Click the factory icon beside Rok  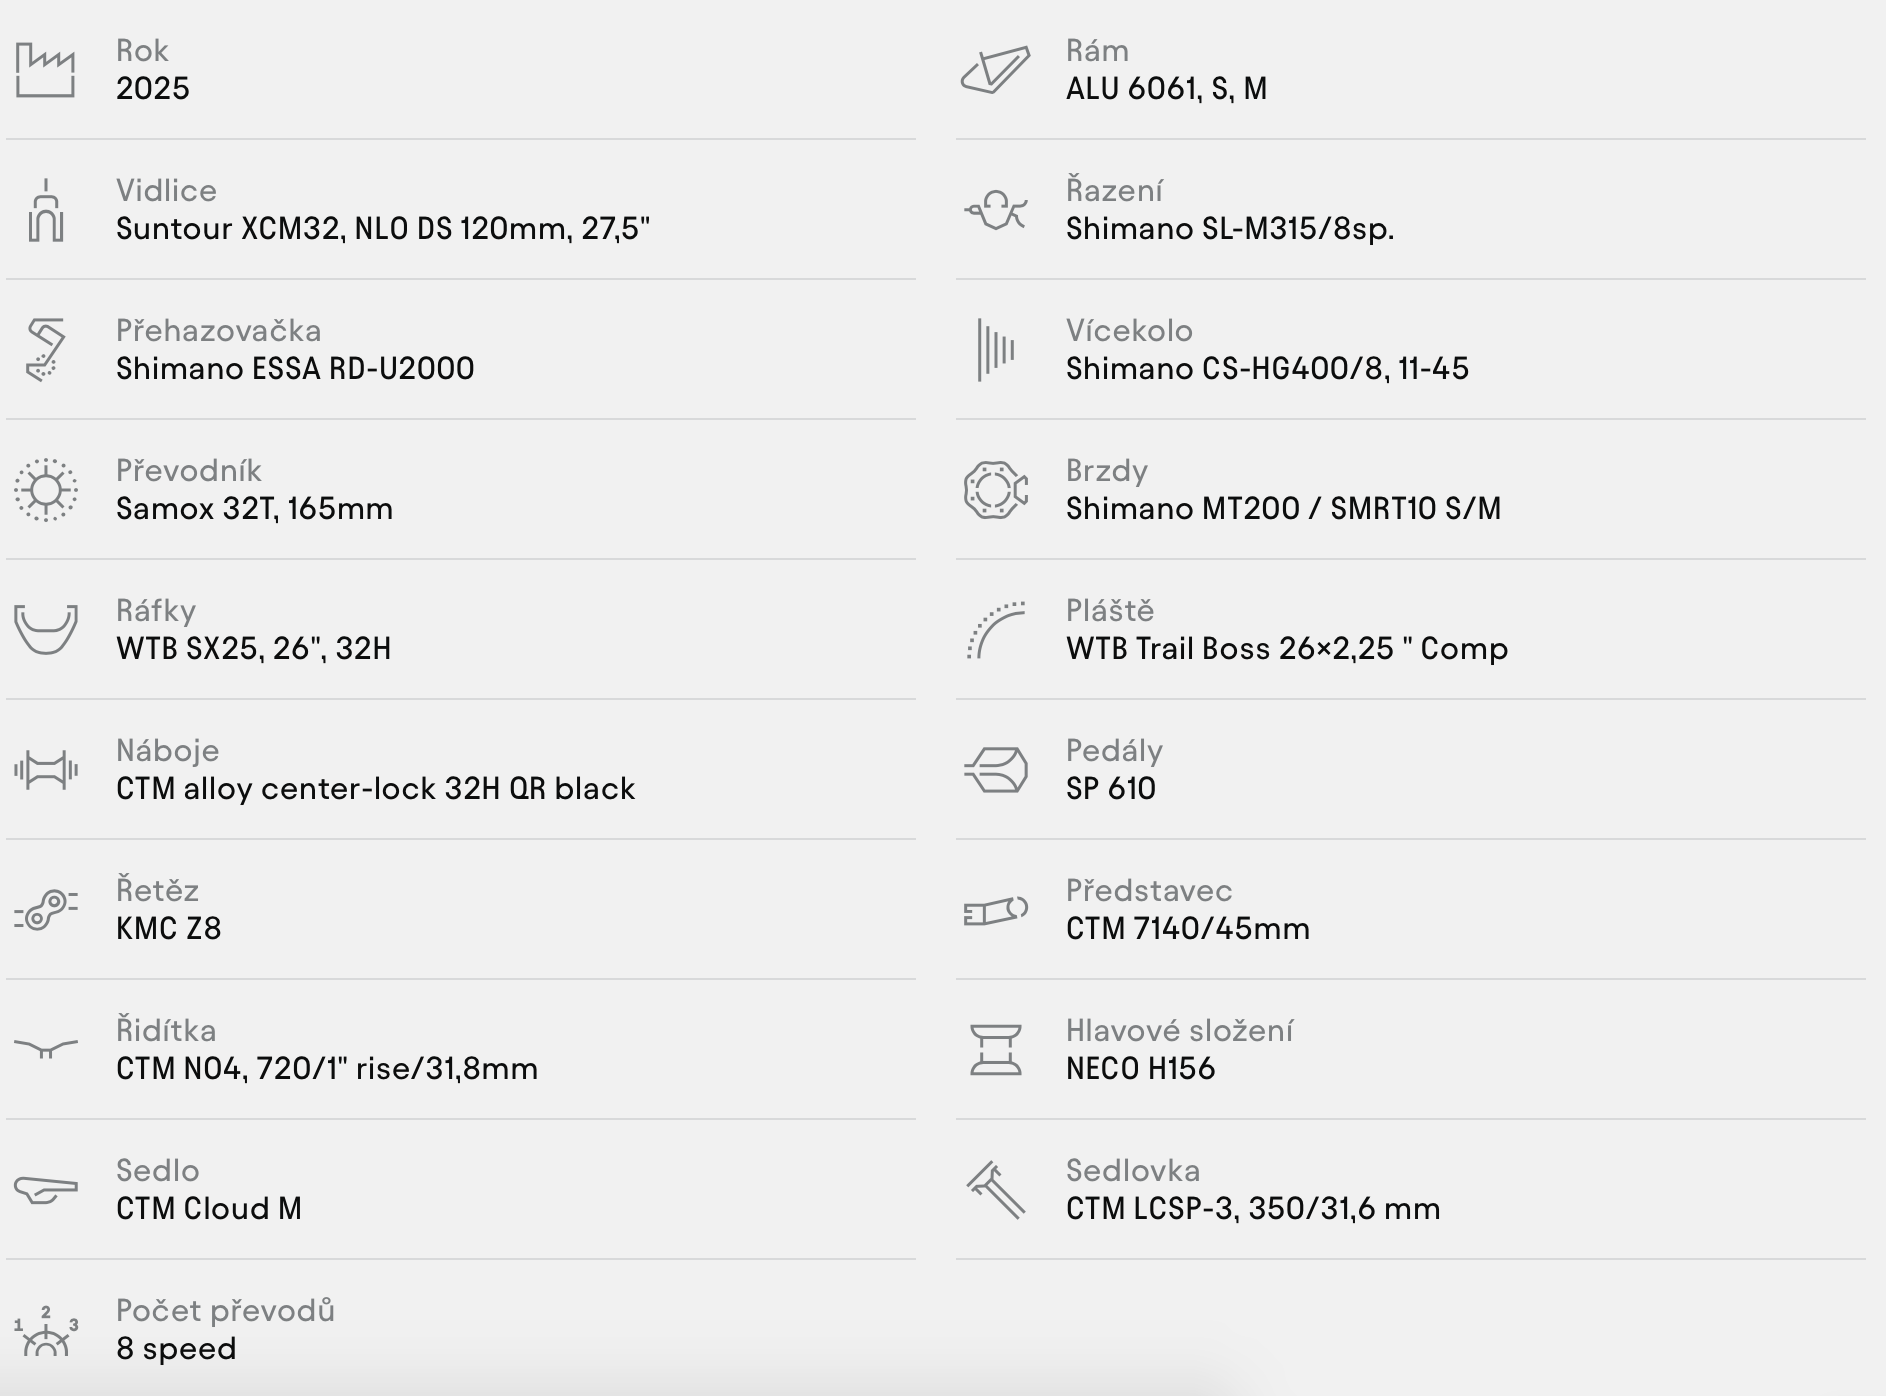point(45,70)
